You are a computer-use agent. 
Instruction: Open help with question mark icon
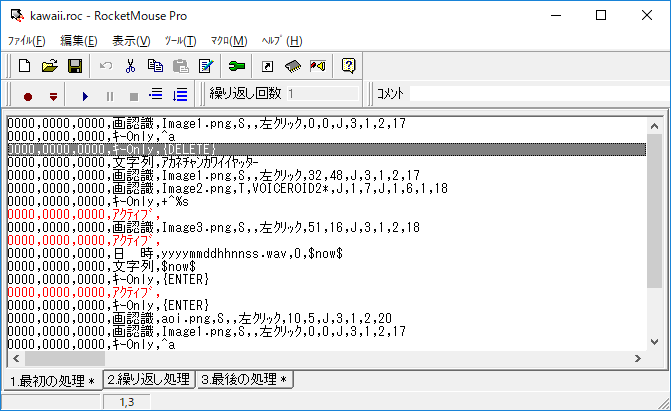(x=348, y=66)
